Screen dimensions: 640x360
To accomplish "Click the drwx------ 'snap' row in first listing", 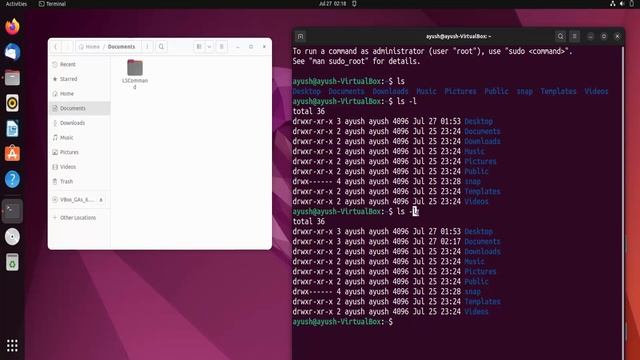I will click(x=387, y=181).
